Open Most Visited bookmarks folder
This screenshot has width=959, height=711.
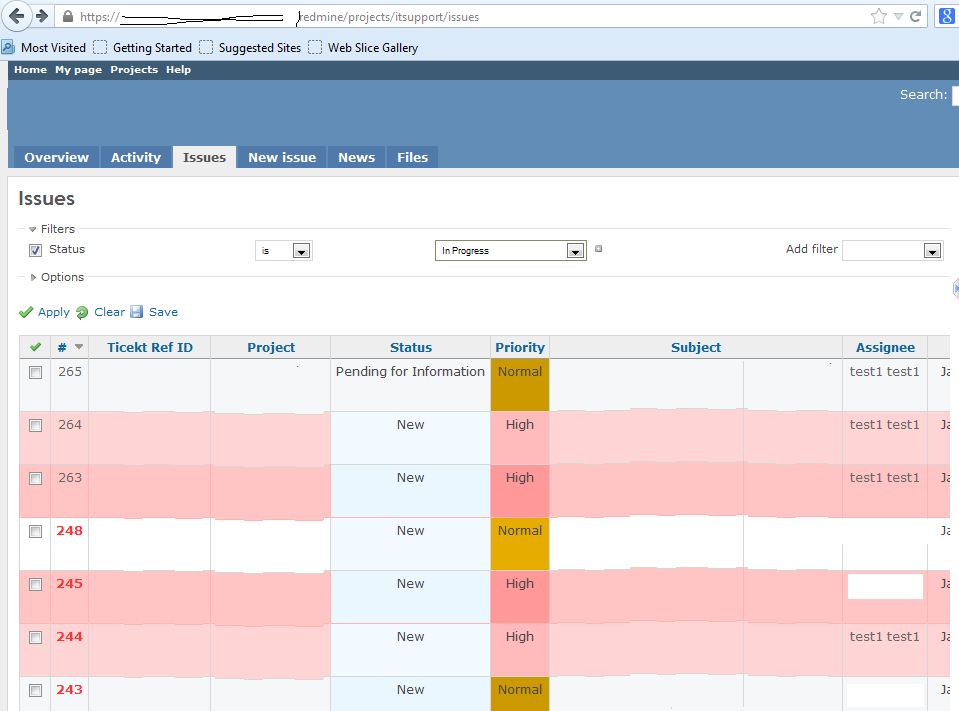[x=44, y=48]
